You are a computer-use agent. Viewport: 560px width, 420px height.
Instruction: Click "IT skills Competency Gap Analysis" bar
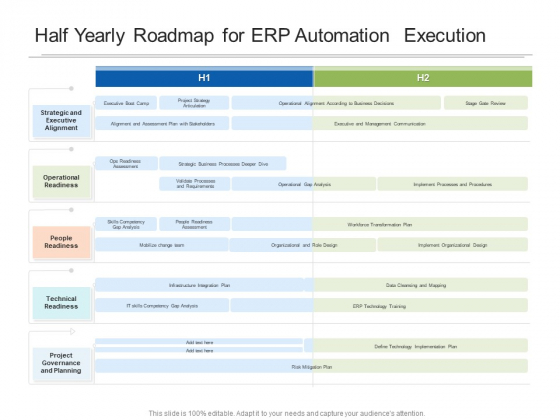coord(162,306)
